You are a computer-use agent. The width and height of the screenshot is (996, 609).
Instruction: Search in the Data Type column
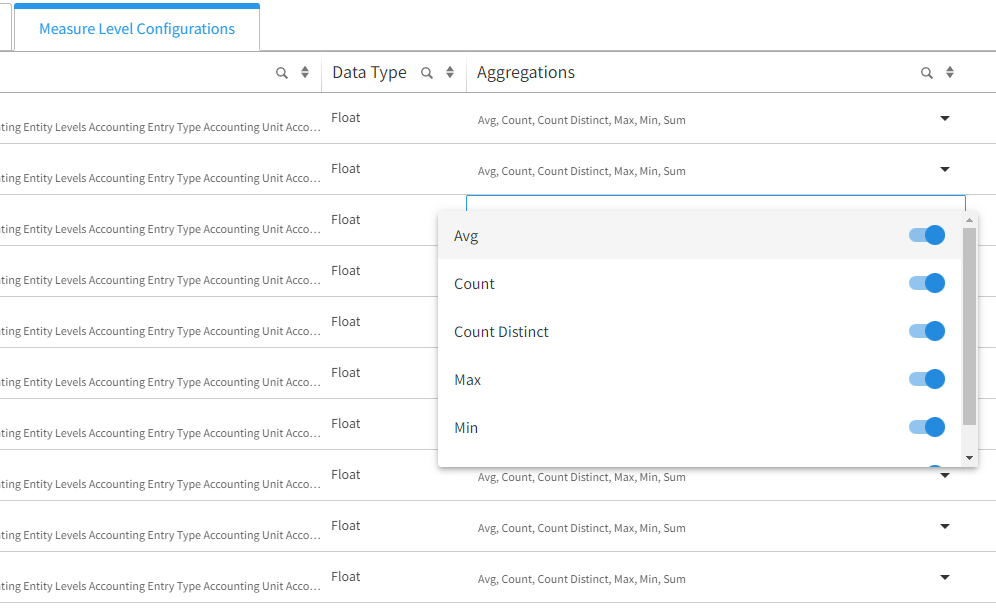427,73
